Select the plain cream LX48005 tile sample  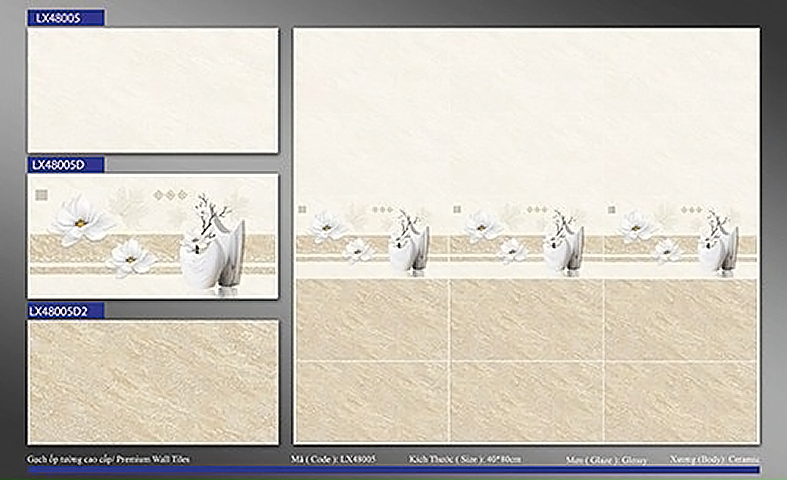click(x=153, y=90)
